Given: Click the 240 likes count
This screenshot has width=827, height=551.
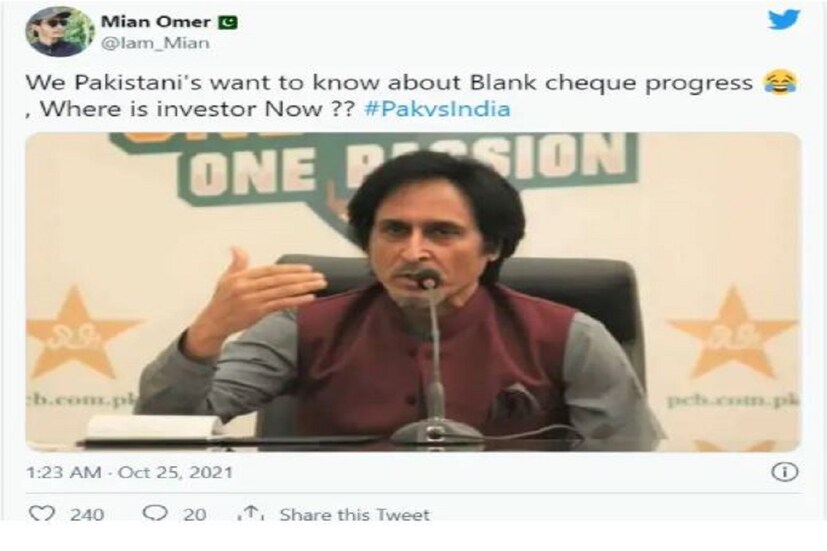Looking at the screenshot, I should 87,514.
